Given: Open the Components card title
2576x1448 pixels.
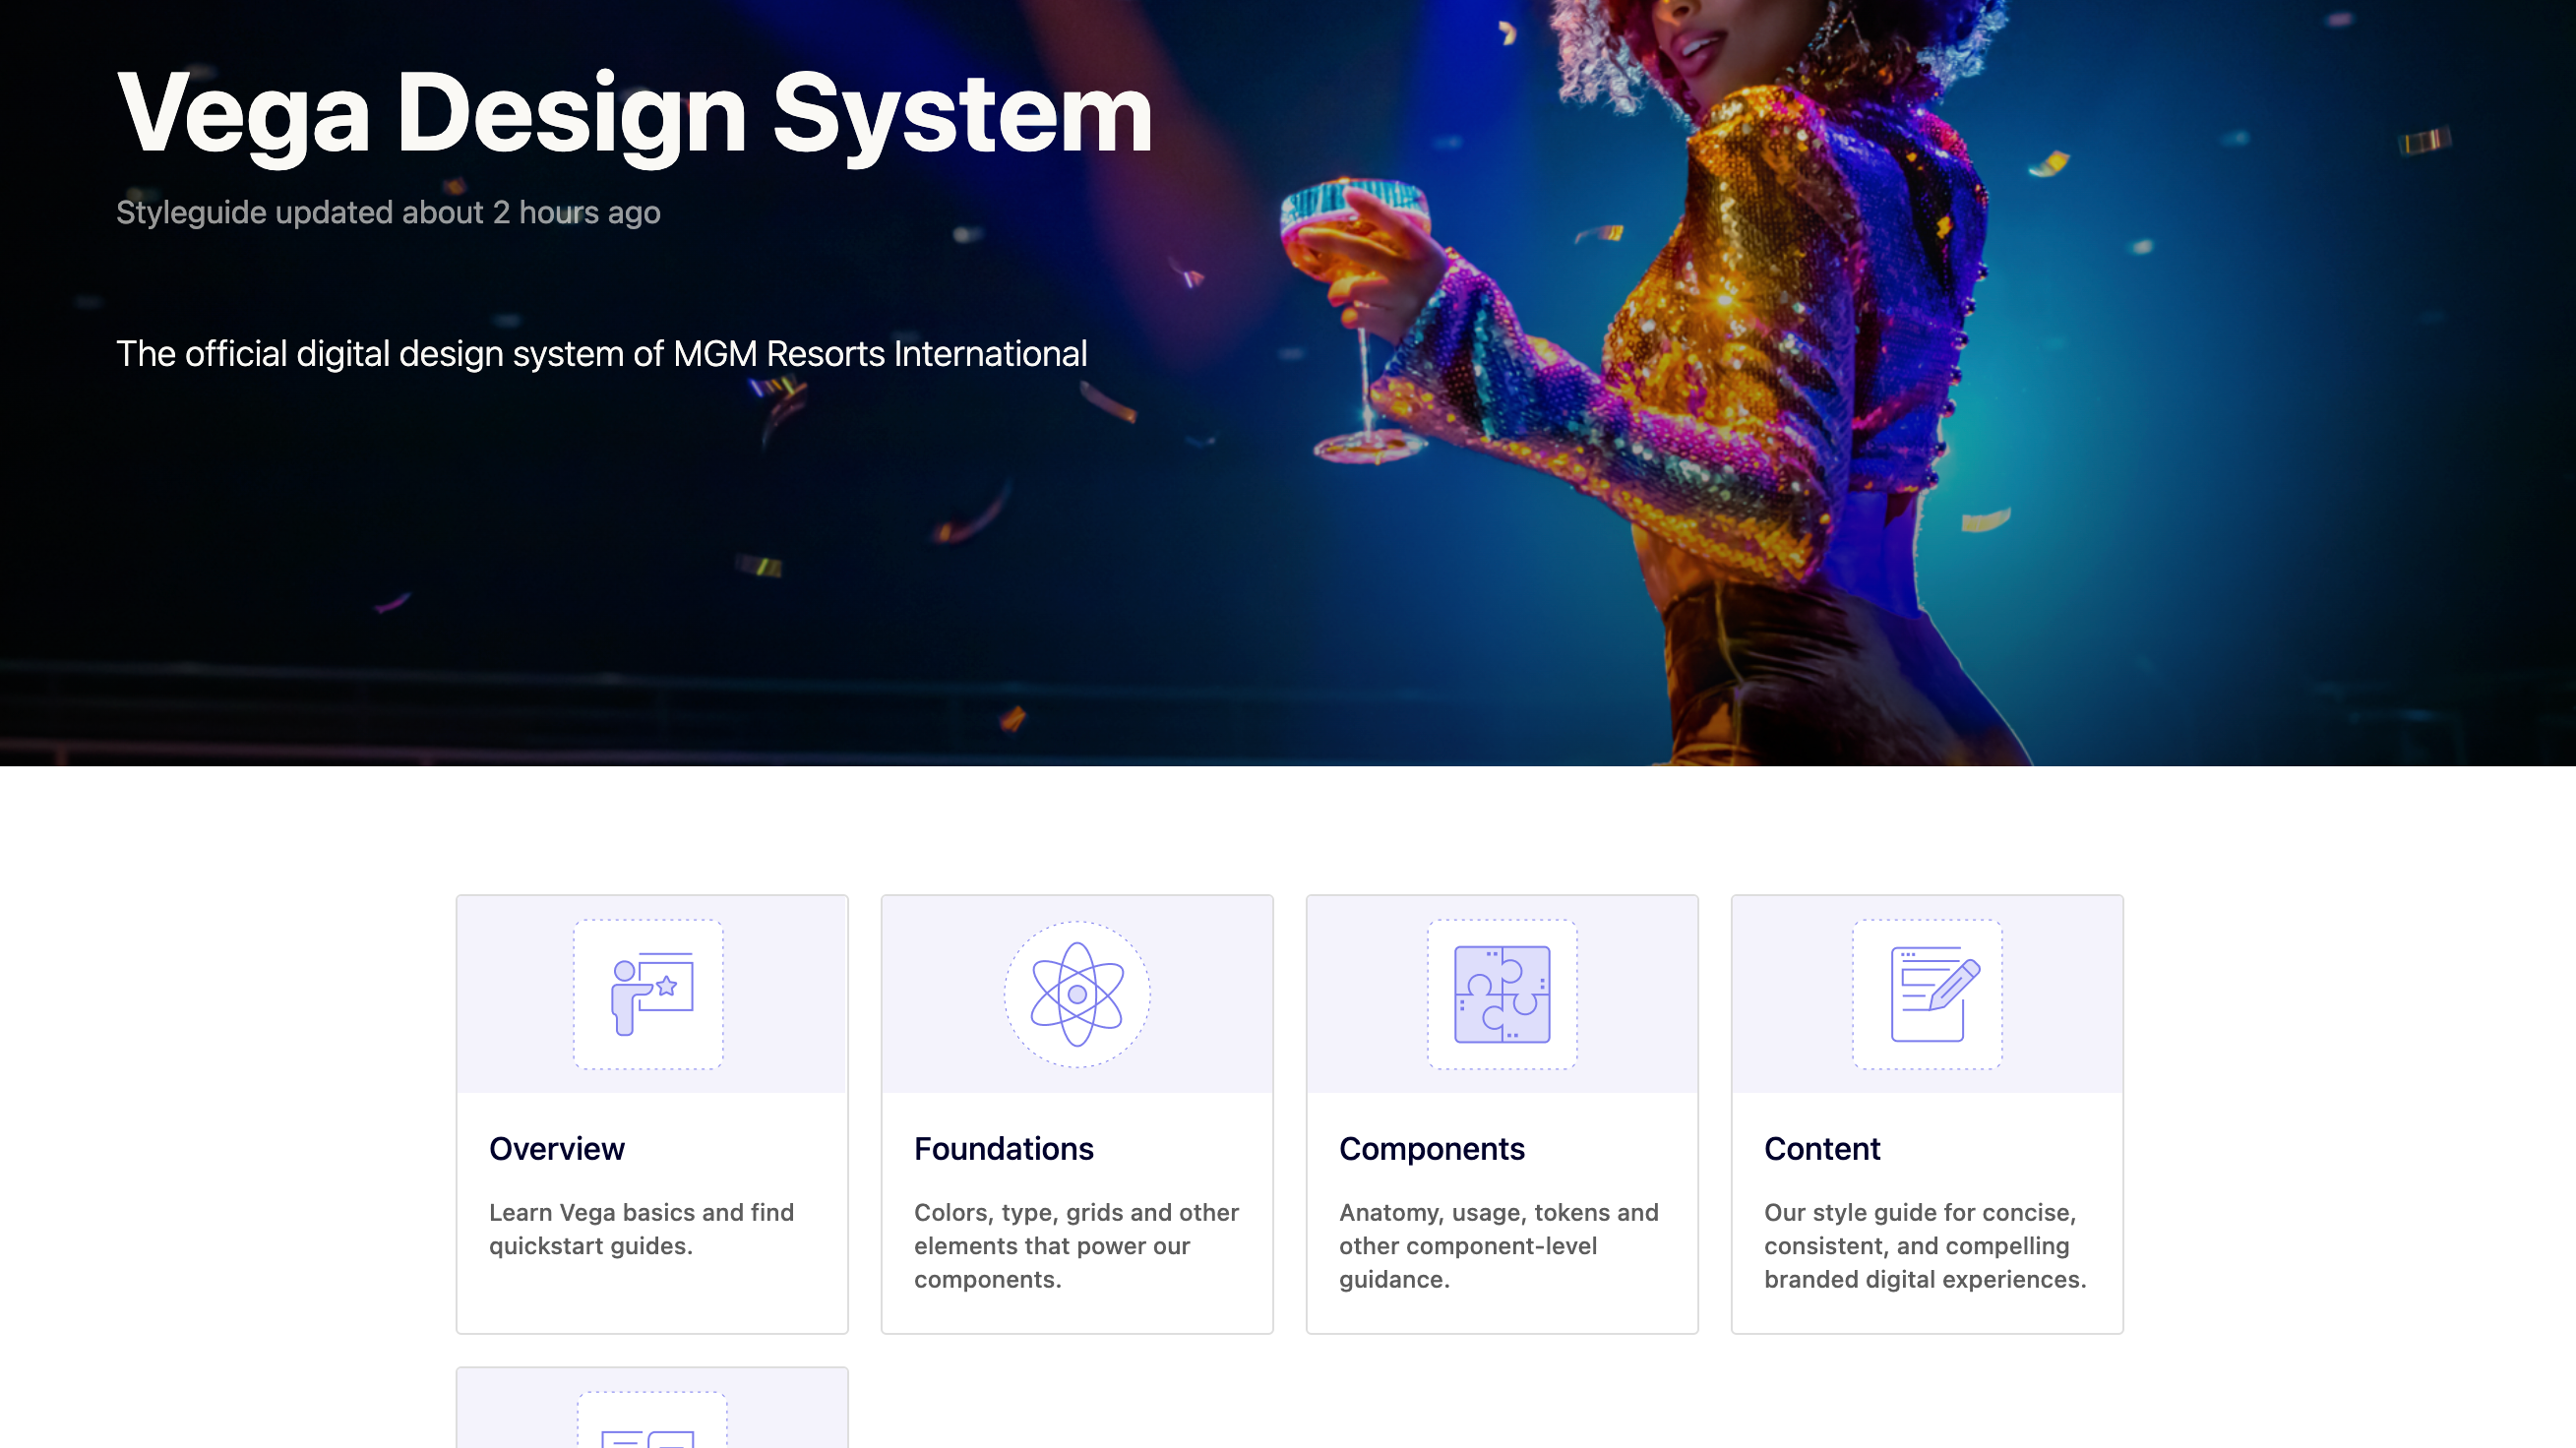Looking at the screenshot, I should (x=1431, y=1148).
